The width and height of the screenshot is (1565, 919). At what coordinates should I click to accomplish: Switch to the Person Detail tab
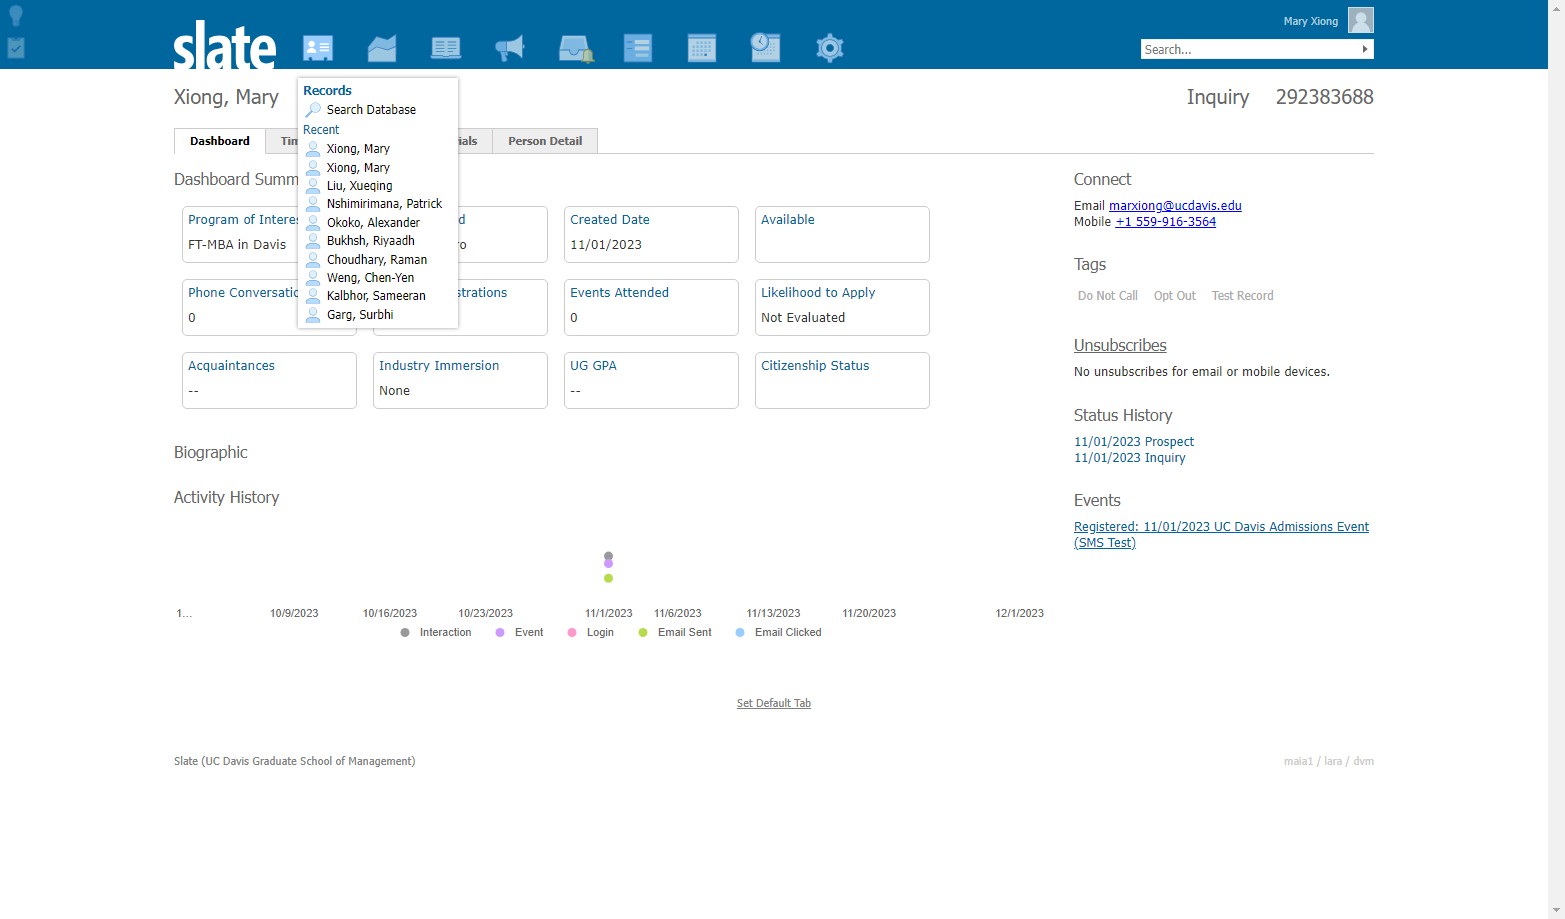point(545,141)
